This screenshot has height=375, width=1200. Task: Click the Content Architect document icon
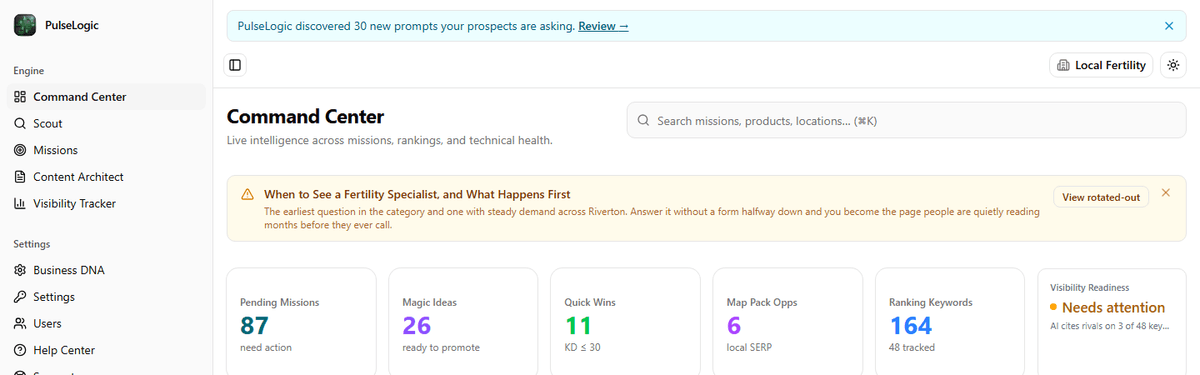[x=20, y=177]
